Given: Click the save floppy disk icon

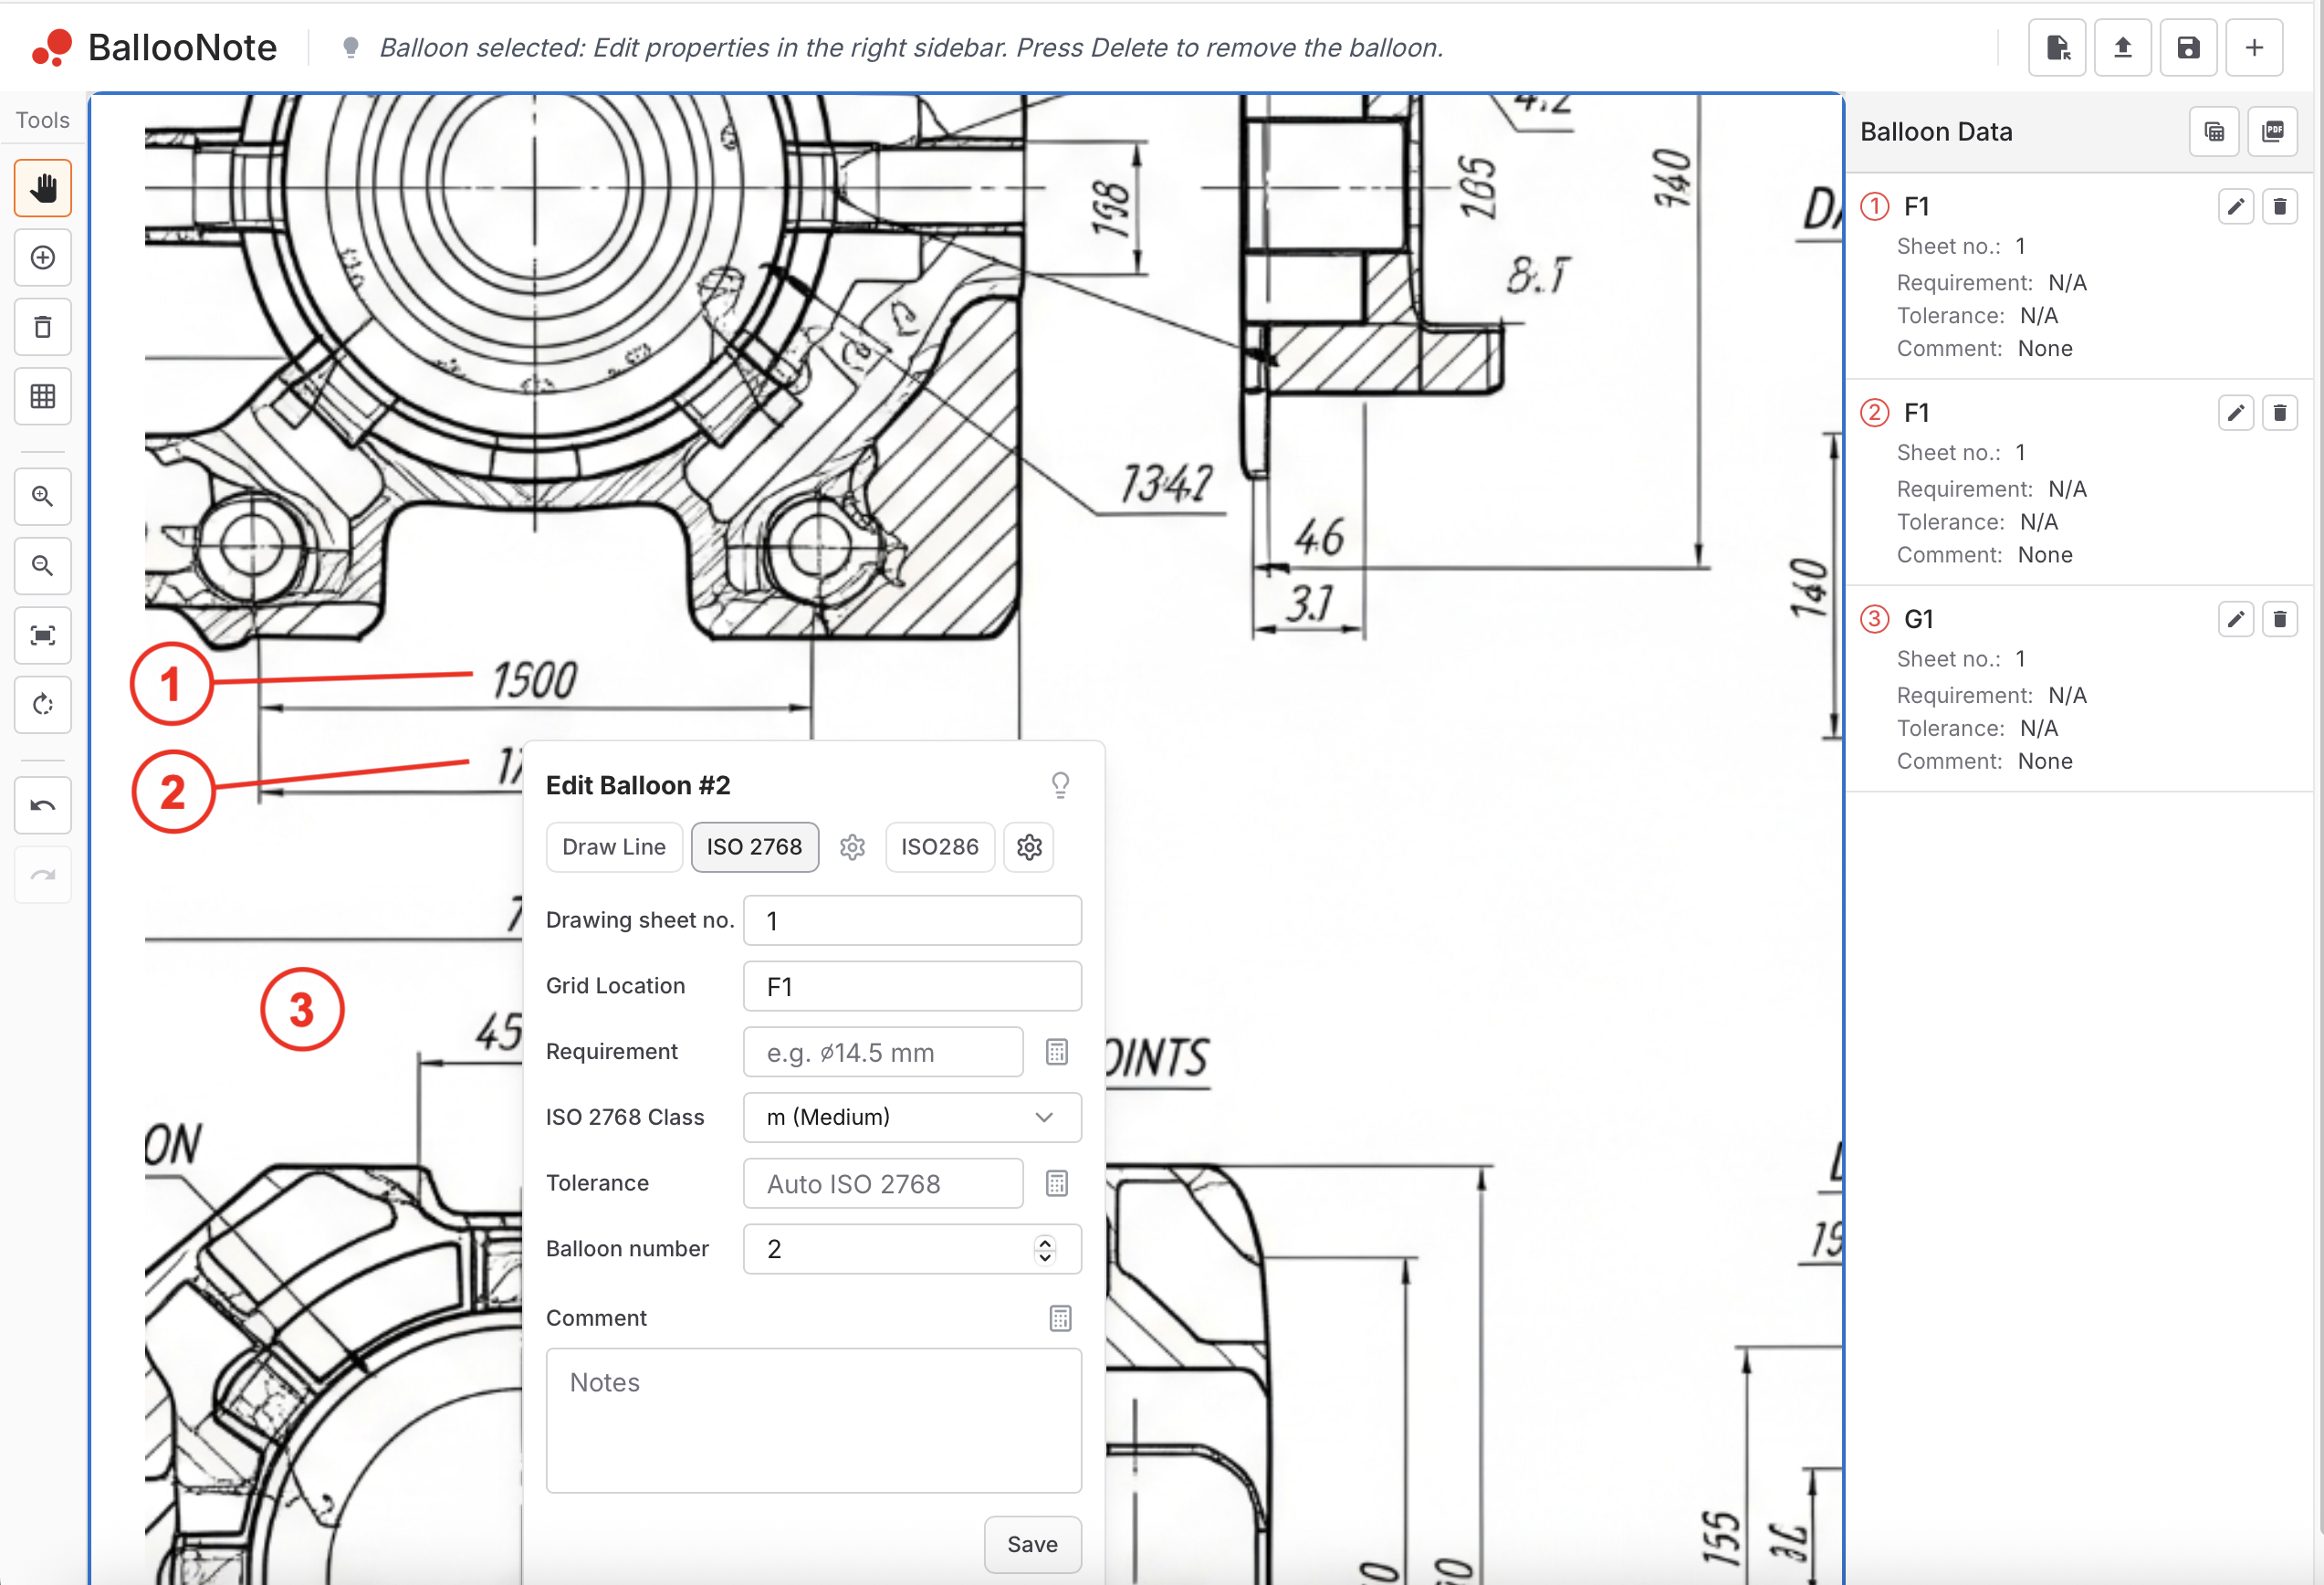Looking at the screenshot, I should click(x=2189, y=47).
